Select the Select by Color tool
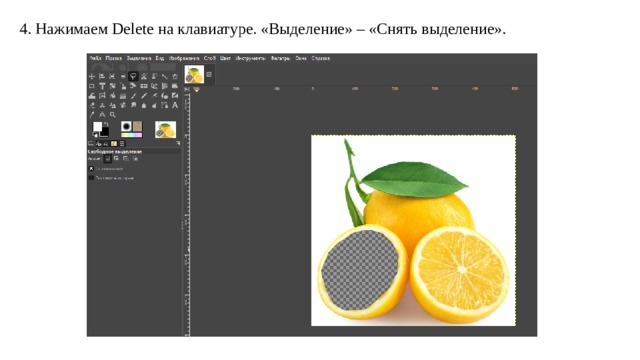The image size is (640, 360). pyautogui.click(x=175, y=76)
